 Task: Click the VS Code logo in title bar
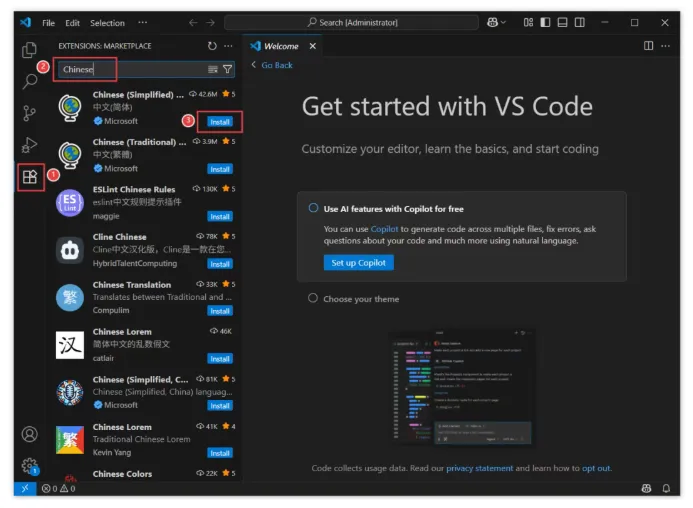[x=25, y=22]
